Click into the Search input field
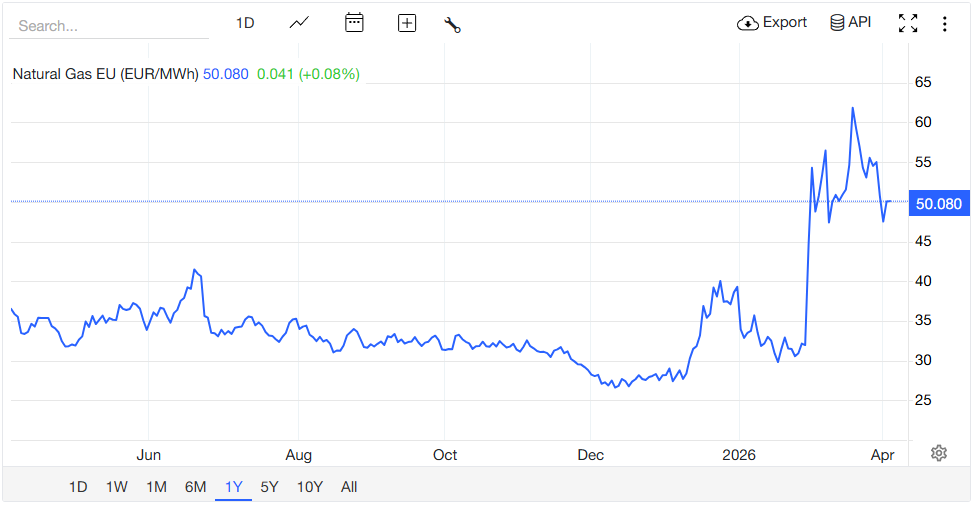 click(x=108, y=26)
